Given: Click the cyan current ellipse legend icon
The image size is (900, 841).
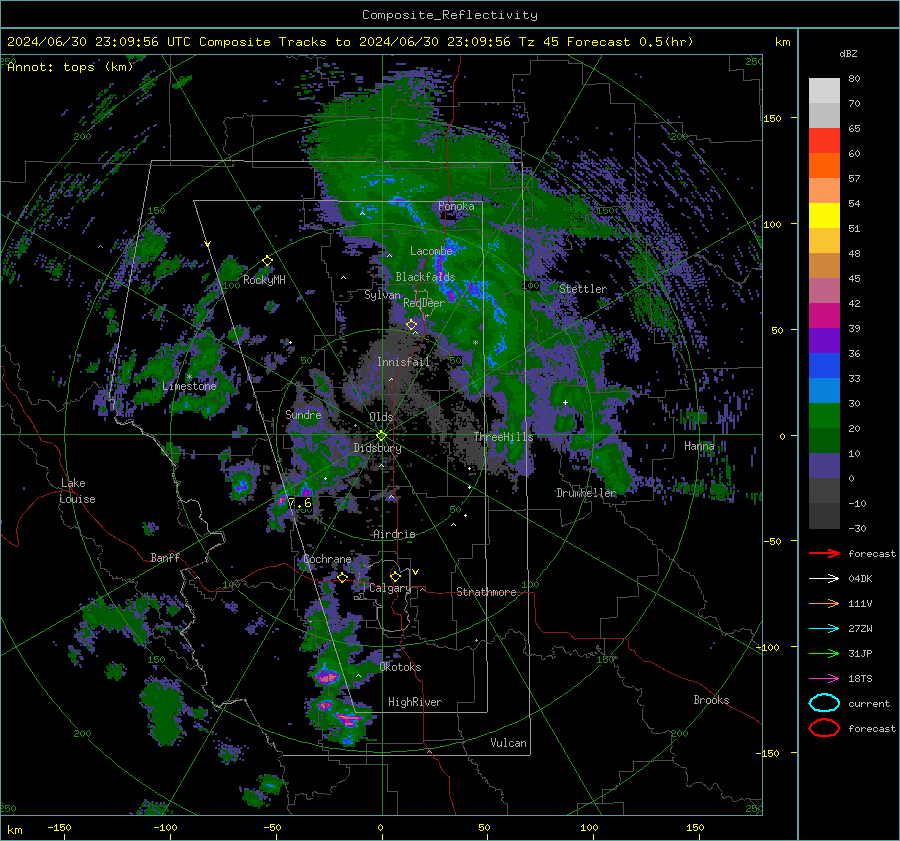Looking at the screenshot, I should tap(824, 703).
